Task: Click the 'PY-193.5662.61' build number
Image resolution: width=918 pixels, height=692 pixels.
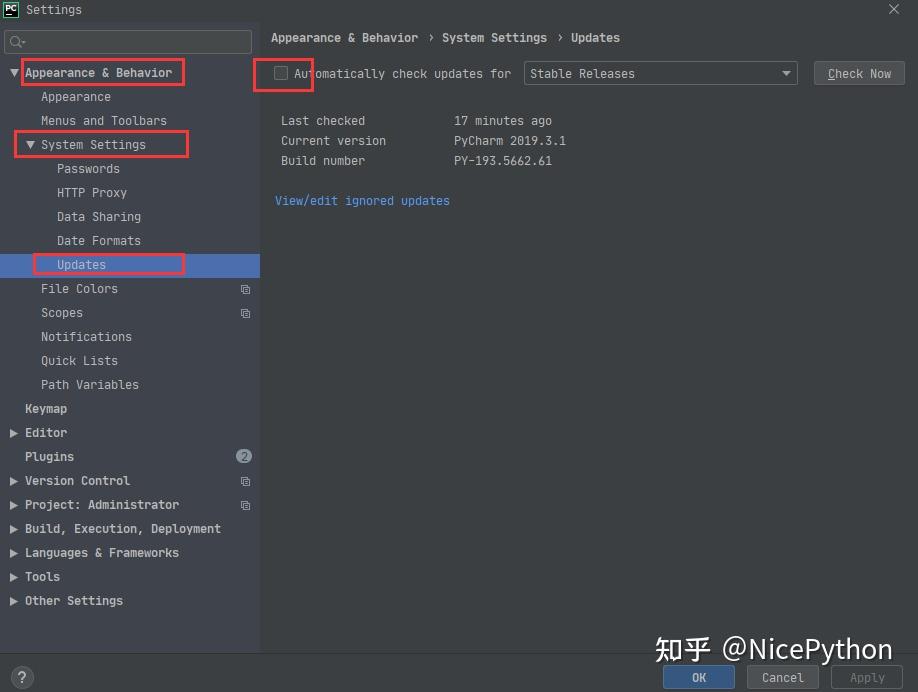Action: tap(502, 160)
